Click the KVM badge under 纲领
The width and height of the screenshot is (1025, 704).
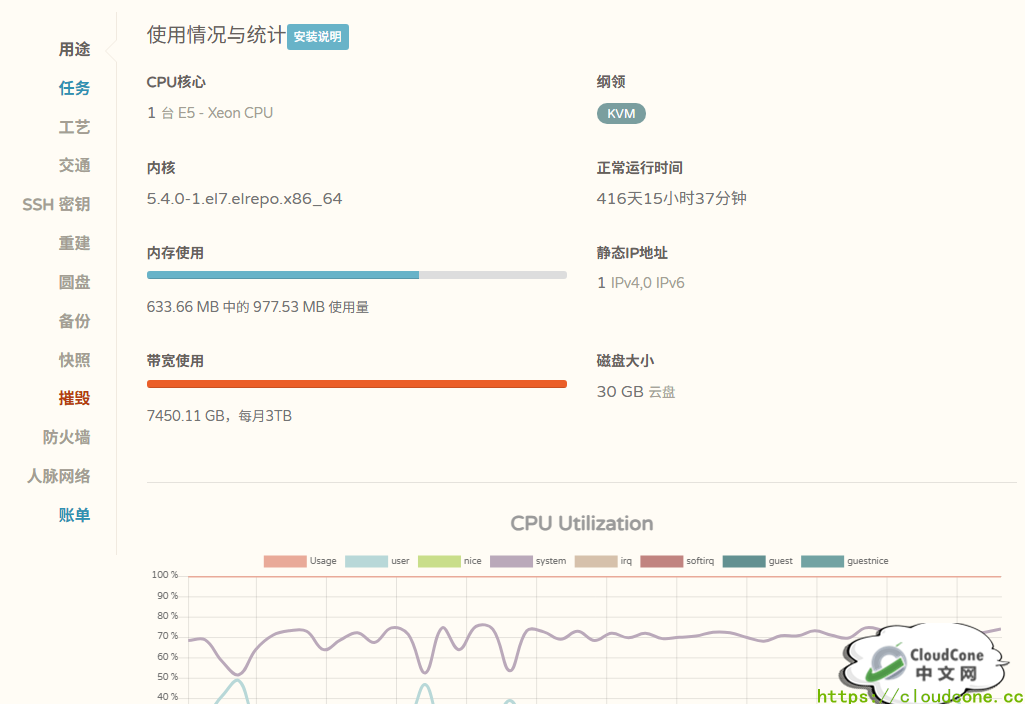(620, 113)
